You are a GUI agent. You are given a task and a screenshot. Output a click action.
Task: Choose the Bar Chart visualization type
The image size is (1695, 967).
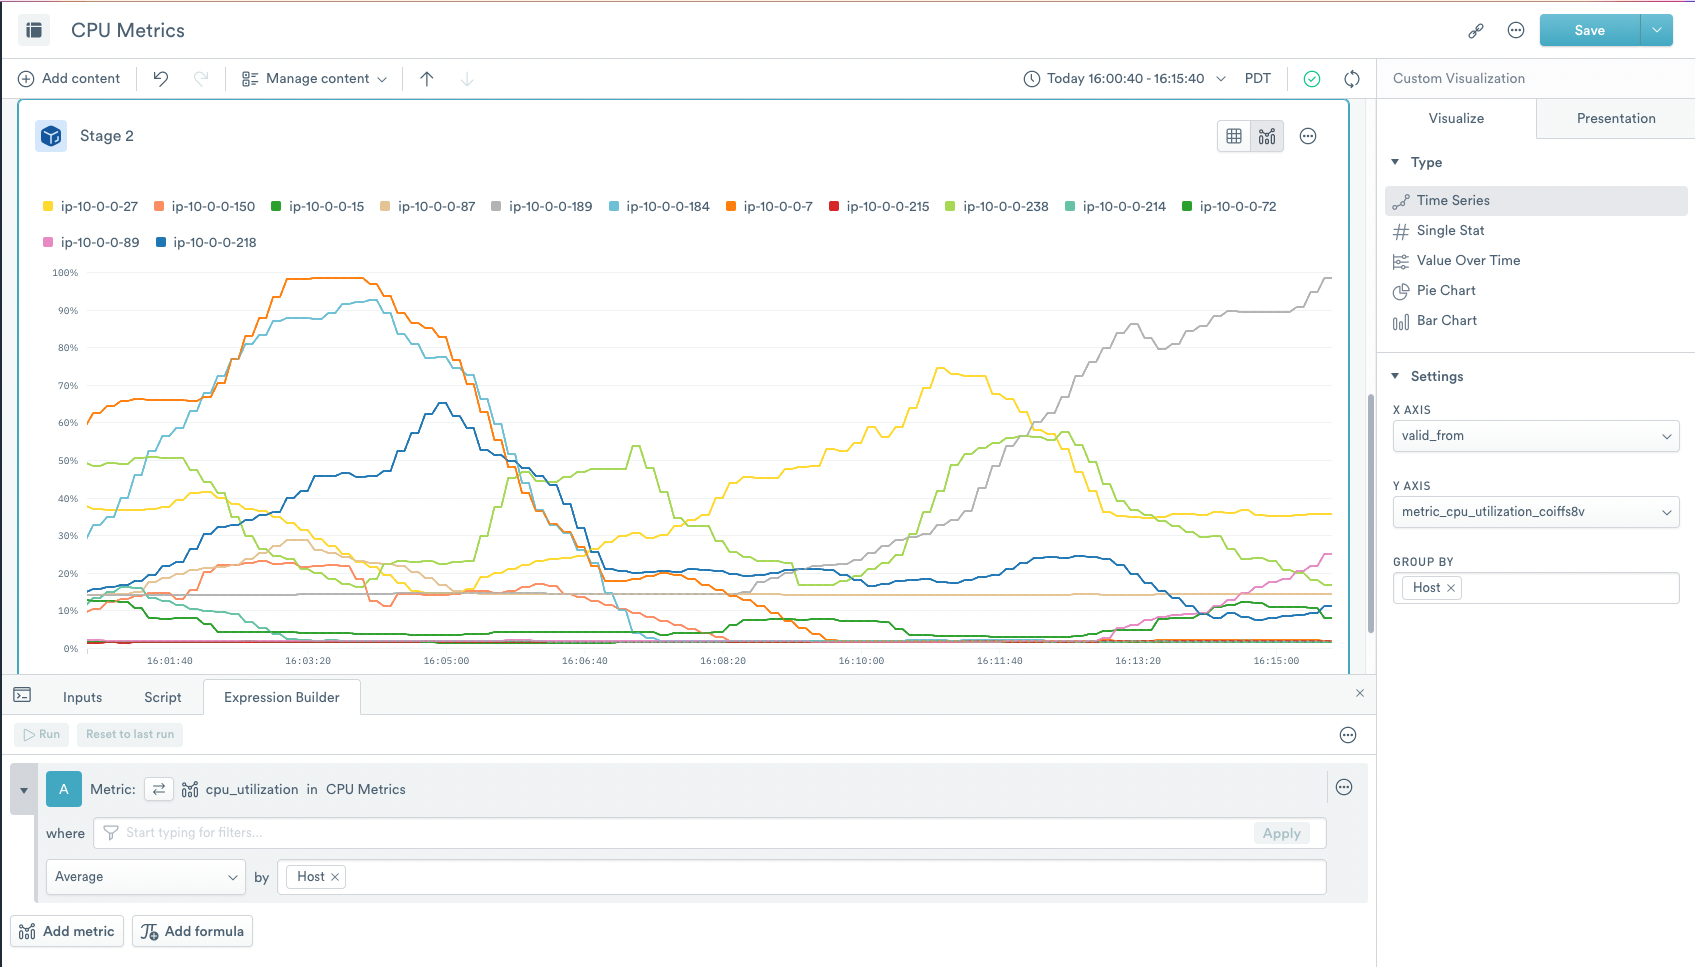tap(1536, 320)
